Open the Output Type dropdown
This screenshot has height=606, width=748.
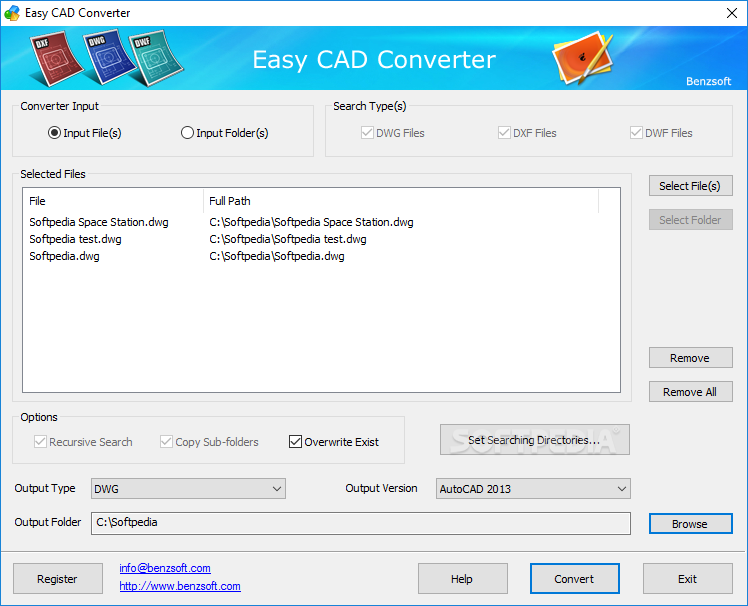(x=188, y=489)
